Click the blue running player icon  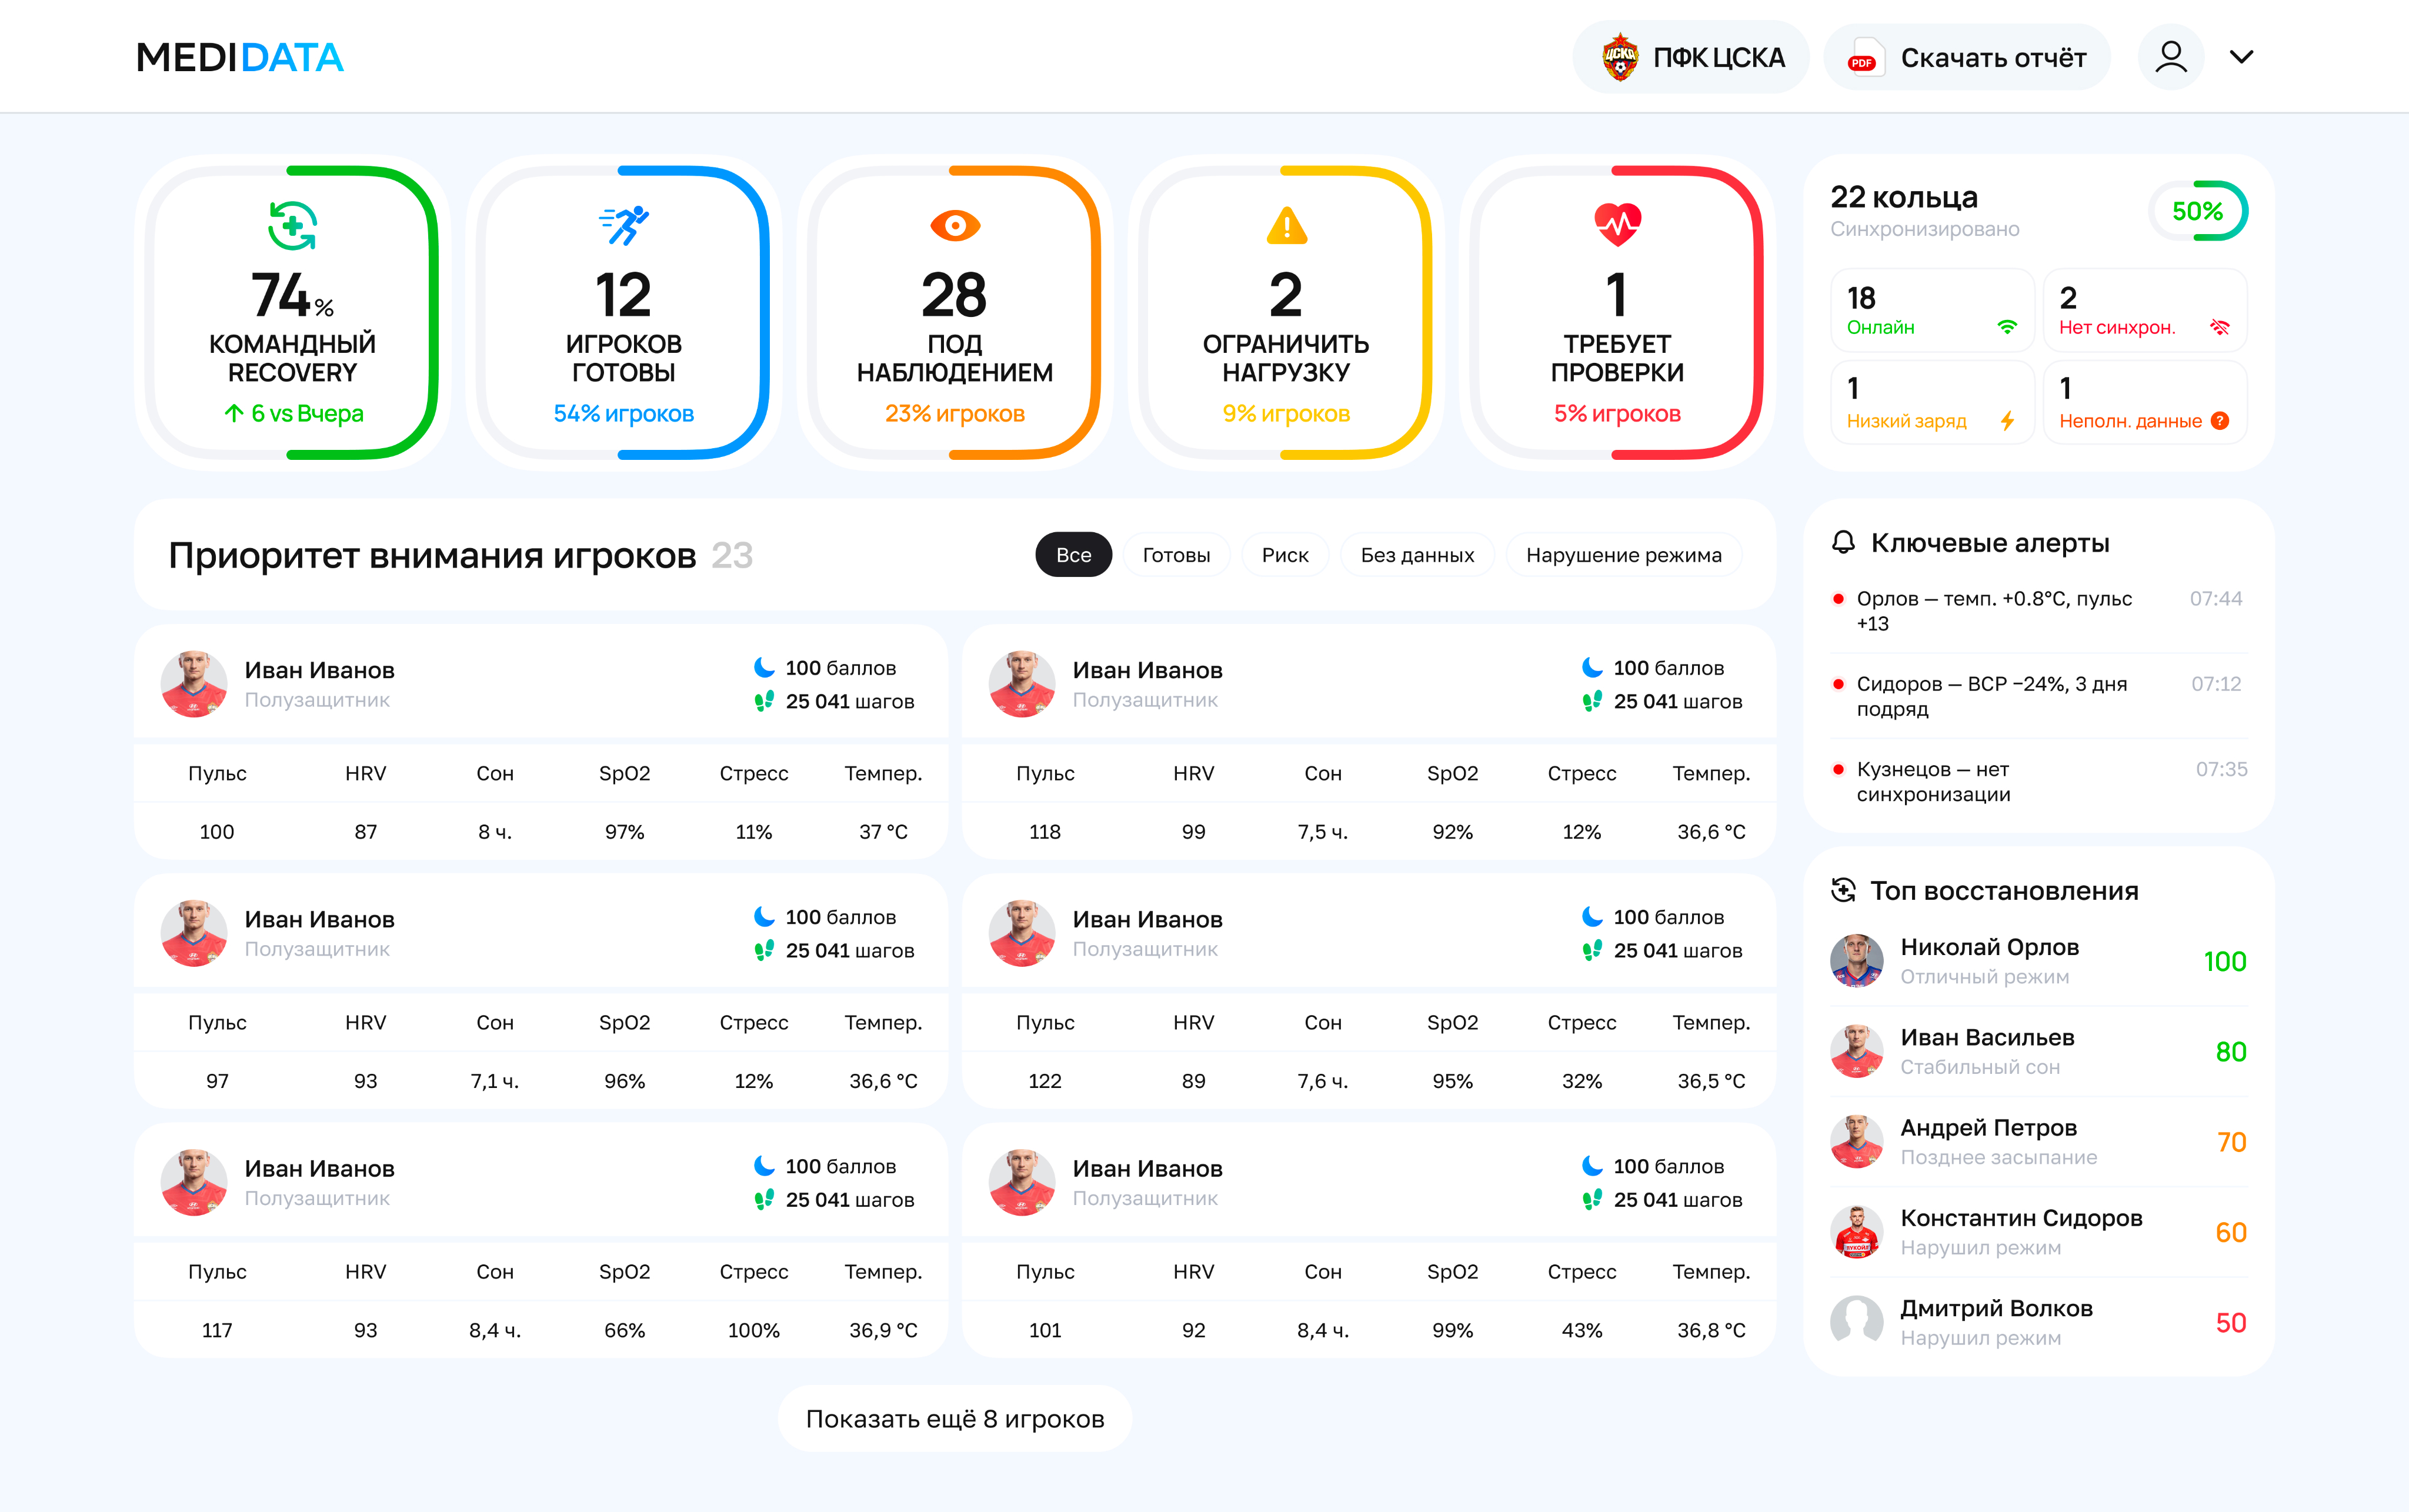coord(624,225)
